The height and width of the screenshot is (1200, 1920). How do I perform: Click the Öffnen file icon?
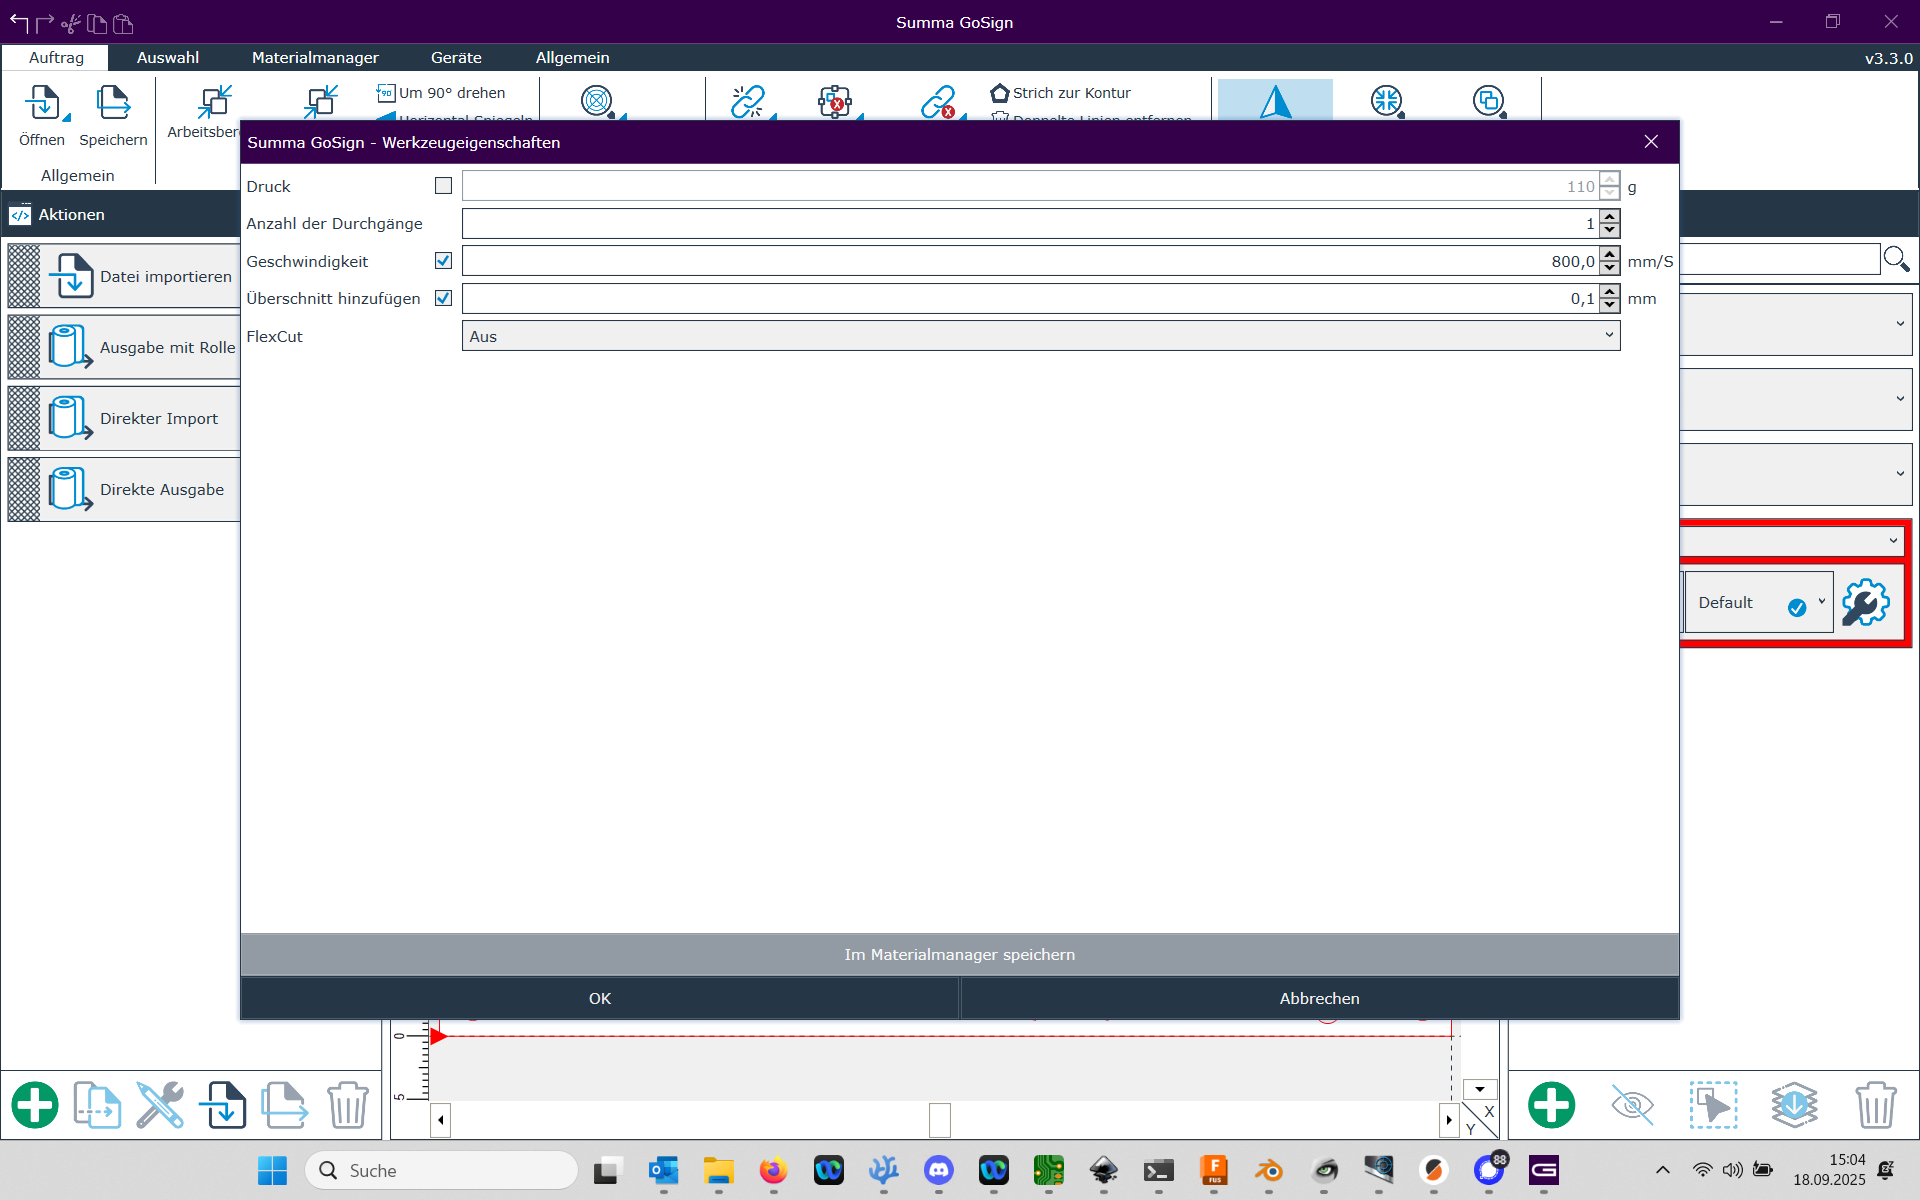42,103
